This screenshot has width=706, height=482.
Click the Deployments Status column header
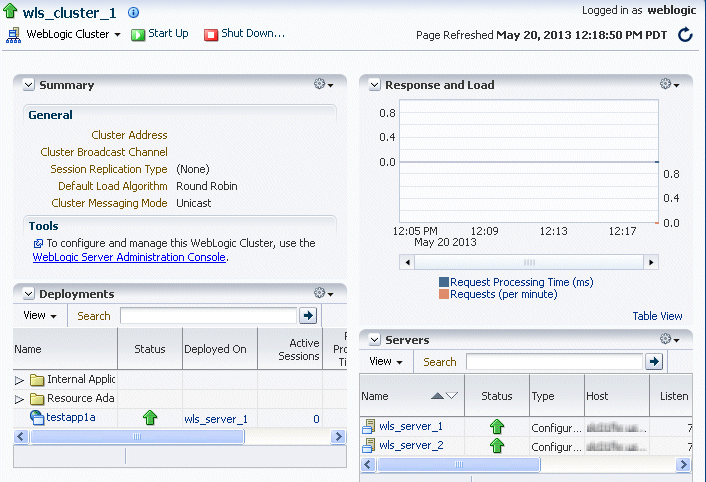(150, 349)
